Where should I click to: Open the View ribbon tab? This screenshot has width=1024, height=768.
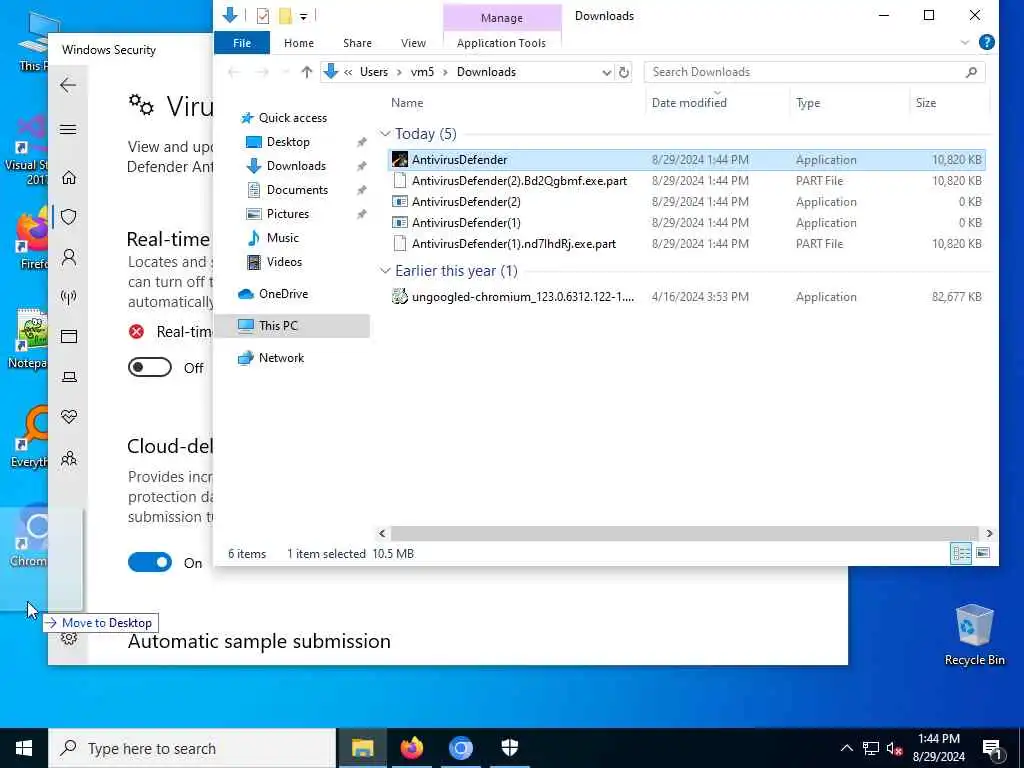click(413, 42)
